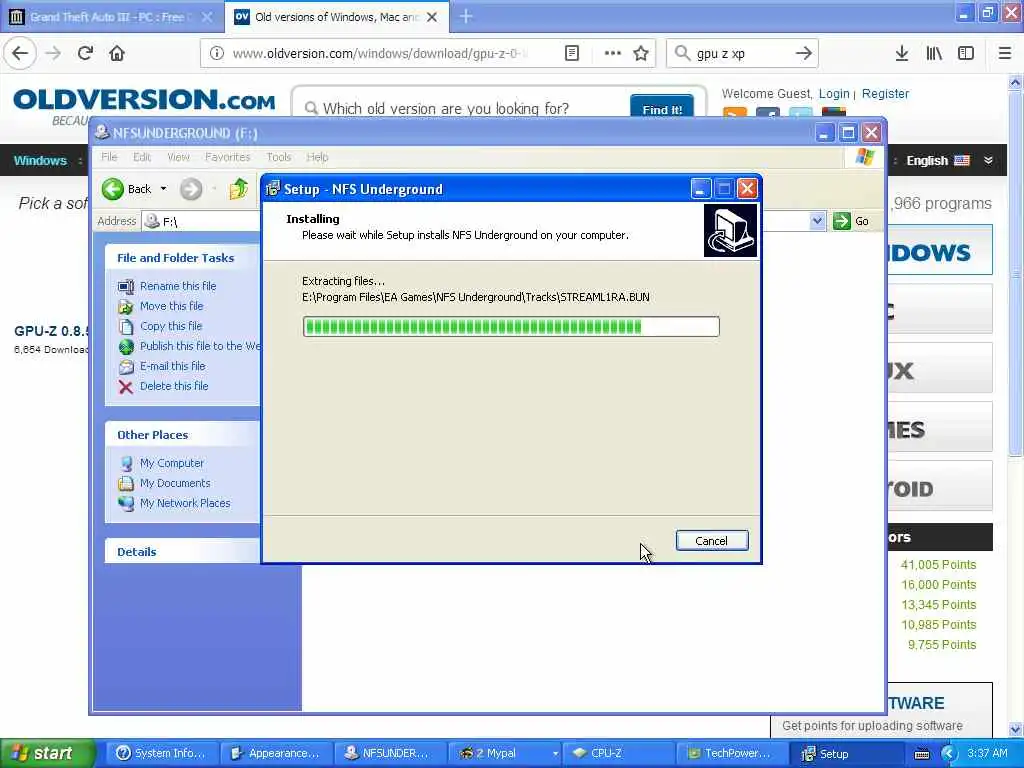This screenshot has width=1024, height=768.
Task: Click Rename this file task
Action: 178,286
